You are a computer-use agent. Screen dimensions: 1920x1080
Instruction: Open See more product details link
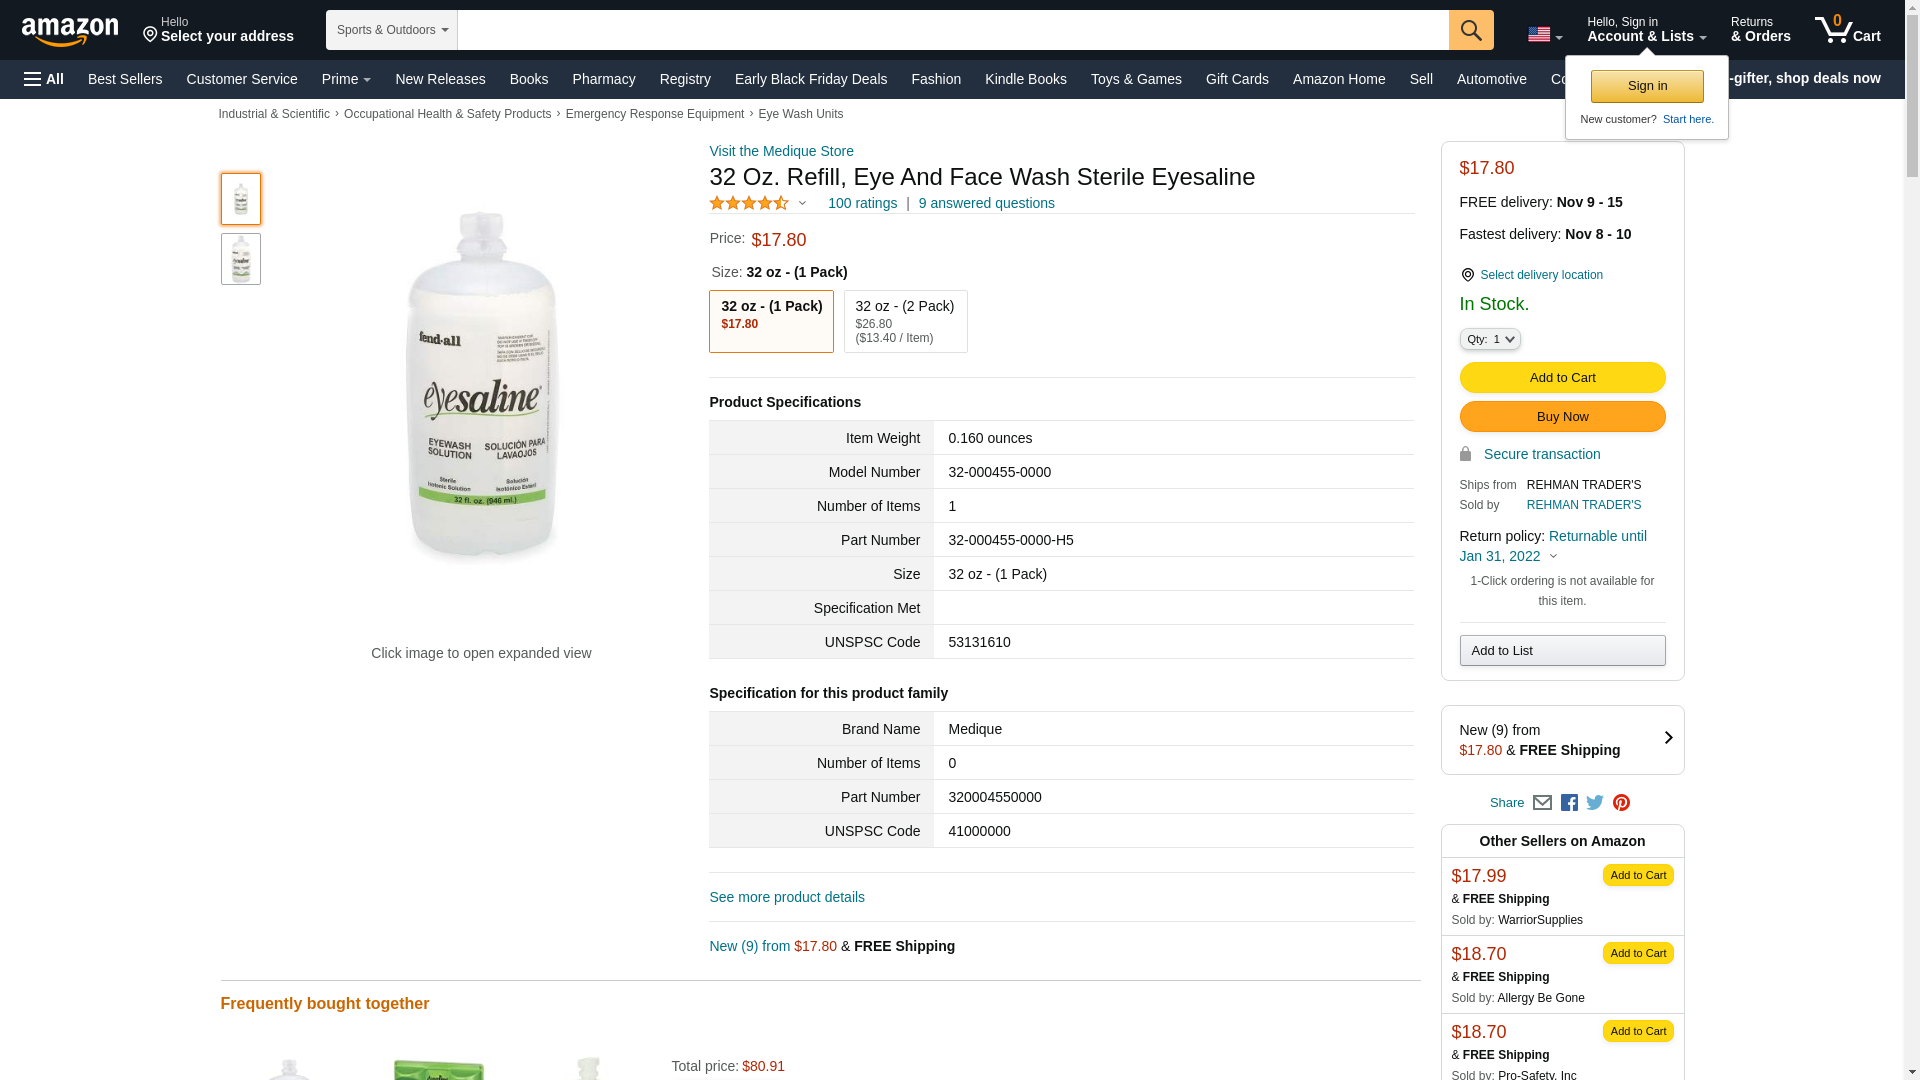787,897
